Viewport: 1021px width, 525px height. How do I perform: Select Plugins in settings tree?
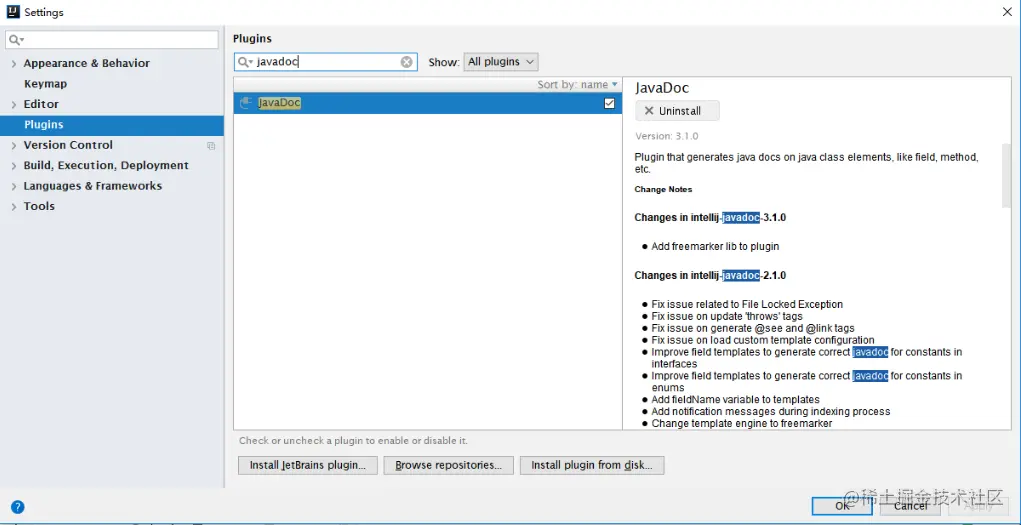(112, 124)
